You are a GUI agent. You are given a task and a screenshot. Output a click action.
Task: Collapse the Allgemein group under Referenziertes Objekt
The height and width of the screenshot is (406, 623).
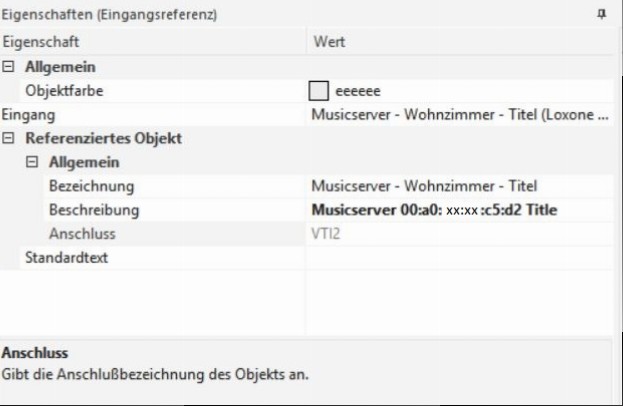(x=31, y=162)
